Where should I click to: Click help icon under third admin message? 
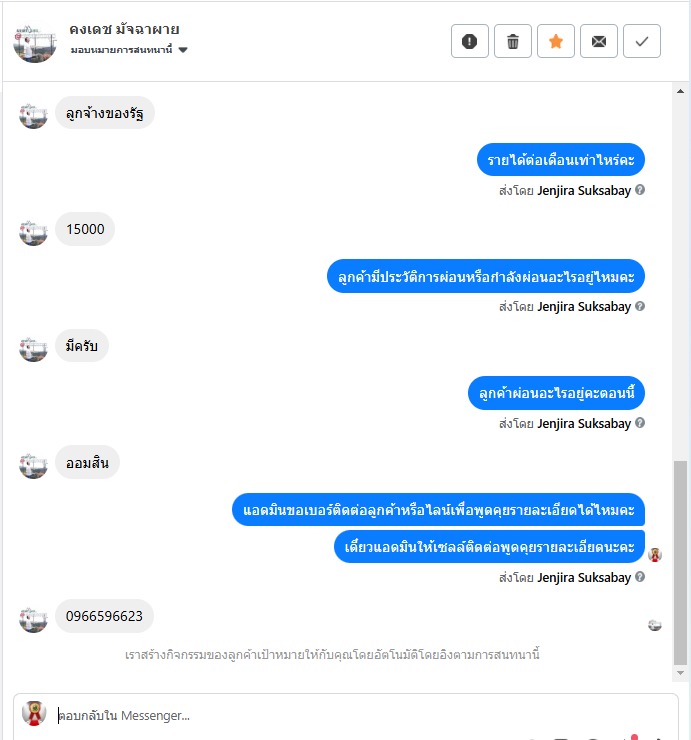tap(640, 423)
